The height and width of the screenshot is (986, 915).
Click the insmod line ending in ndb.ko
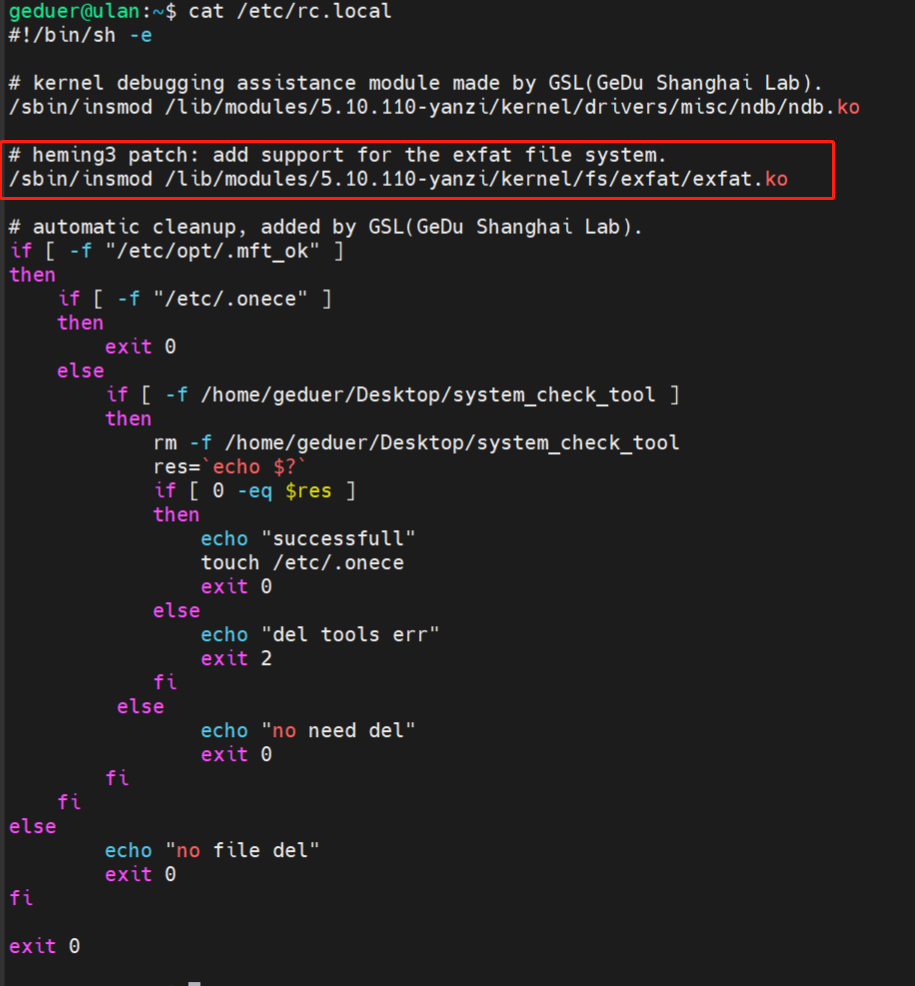(434, 107)
